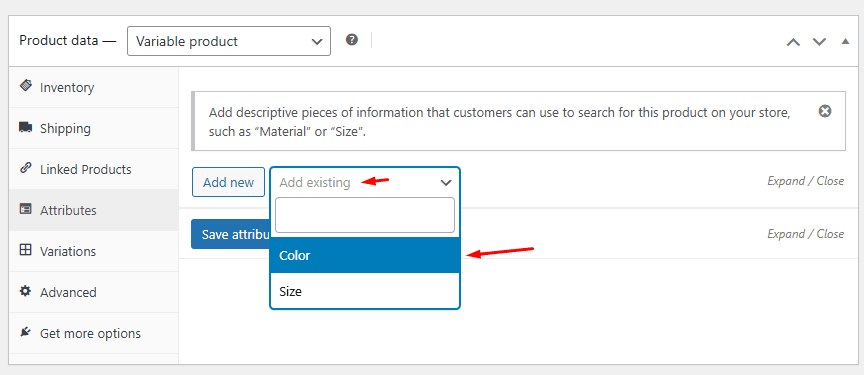
Task: Select Size from the attribute list
Action: pyautogui.click(x=365, y=291)
